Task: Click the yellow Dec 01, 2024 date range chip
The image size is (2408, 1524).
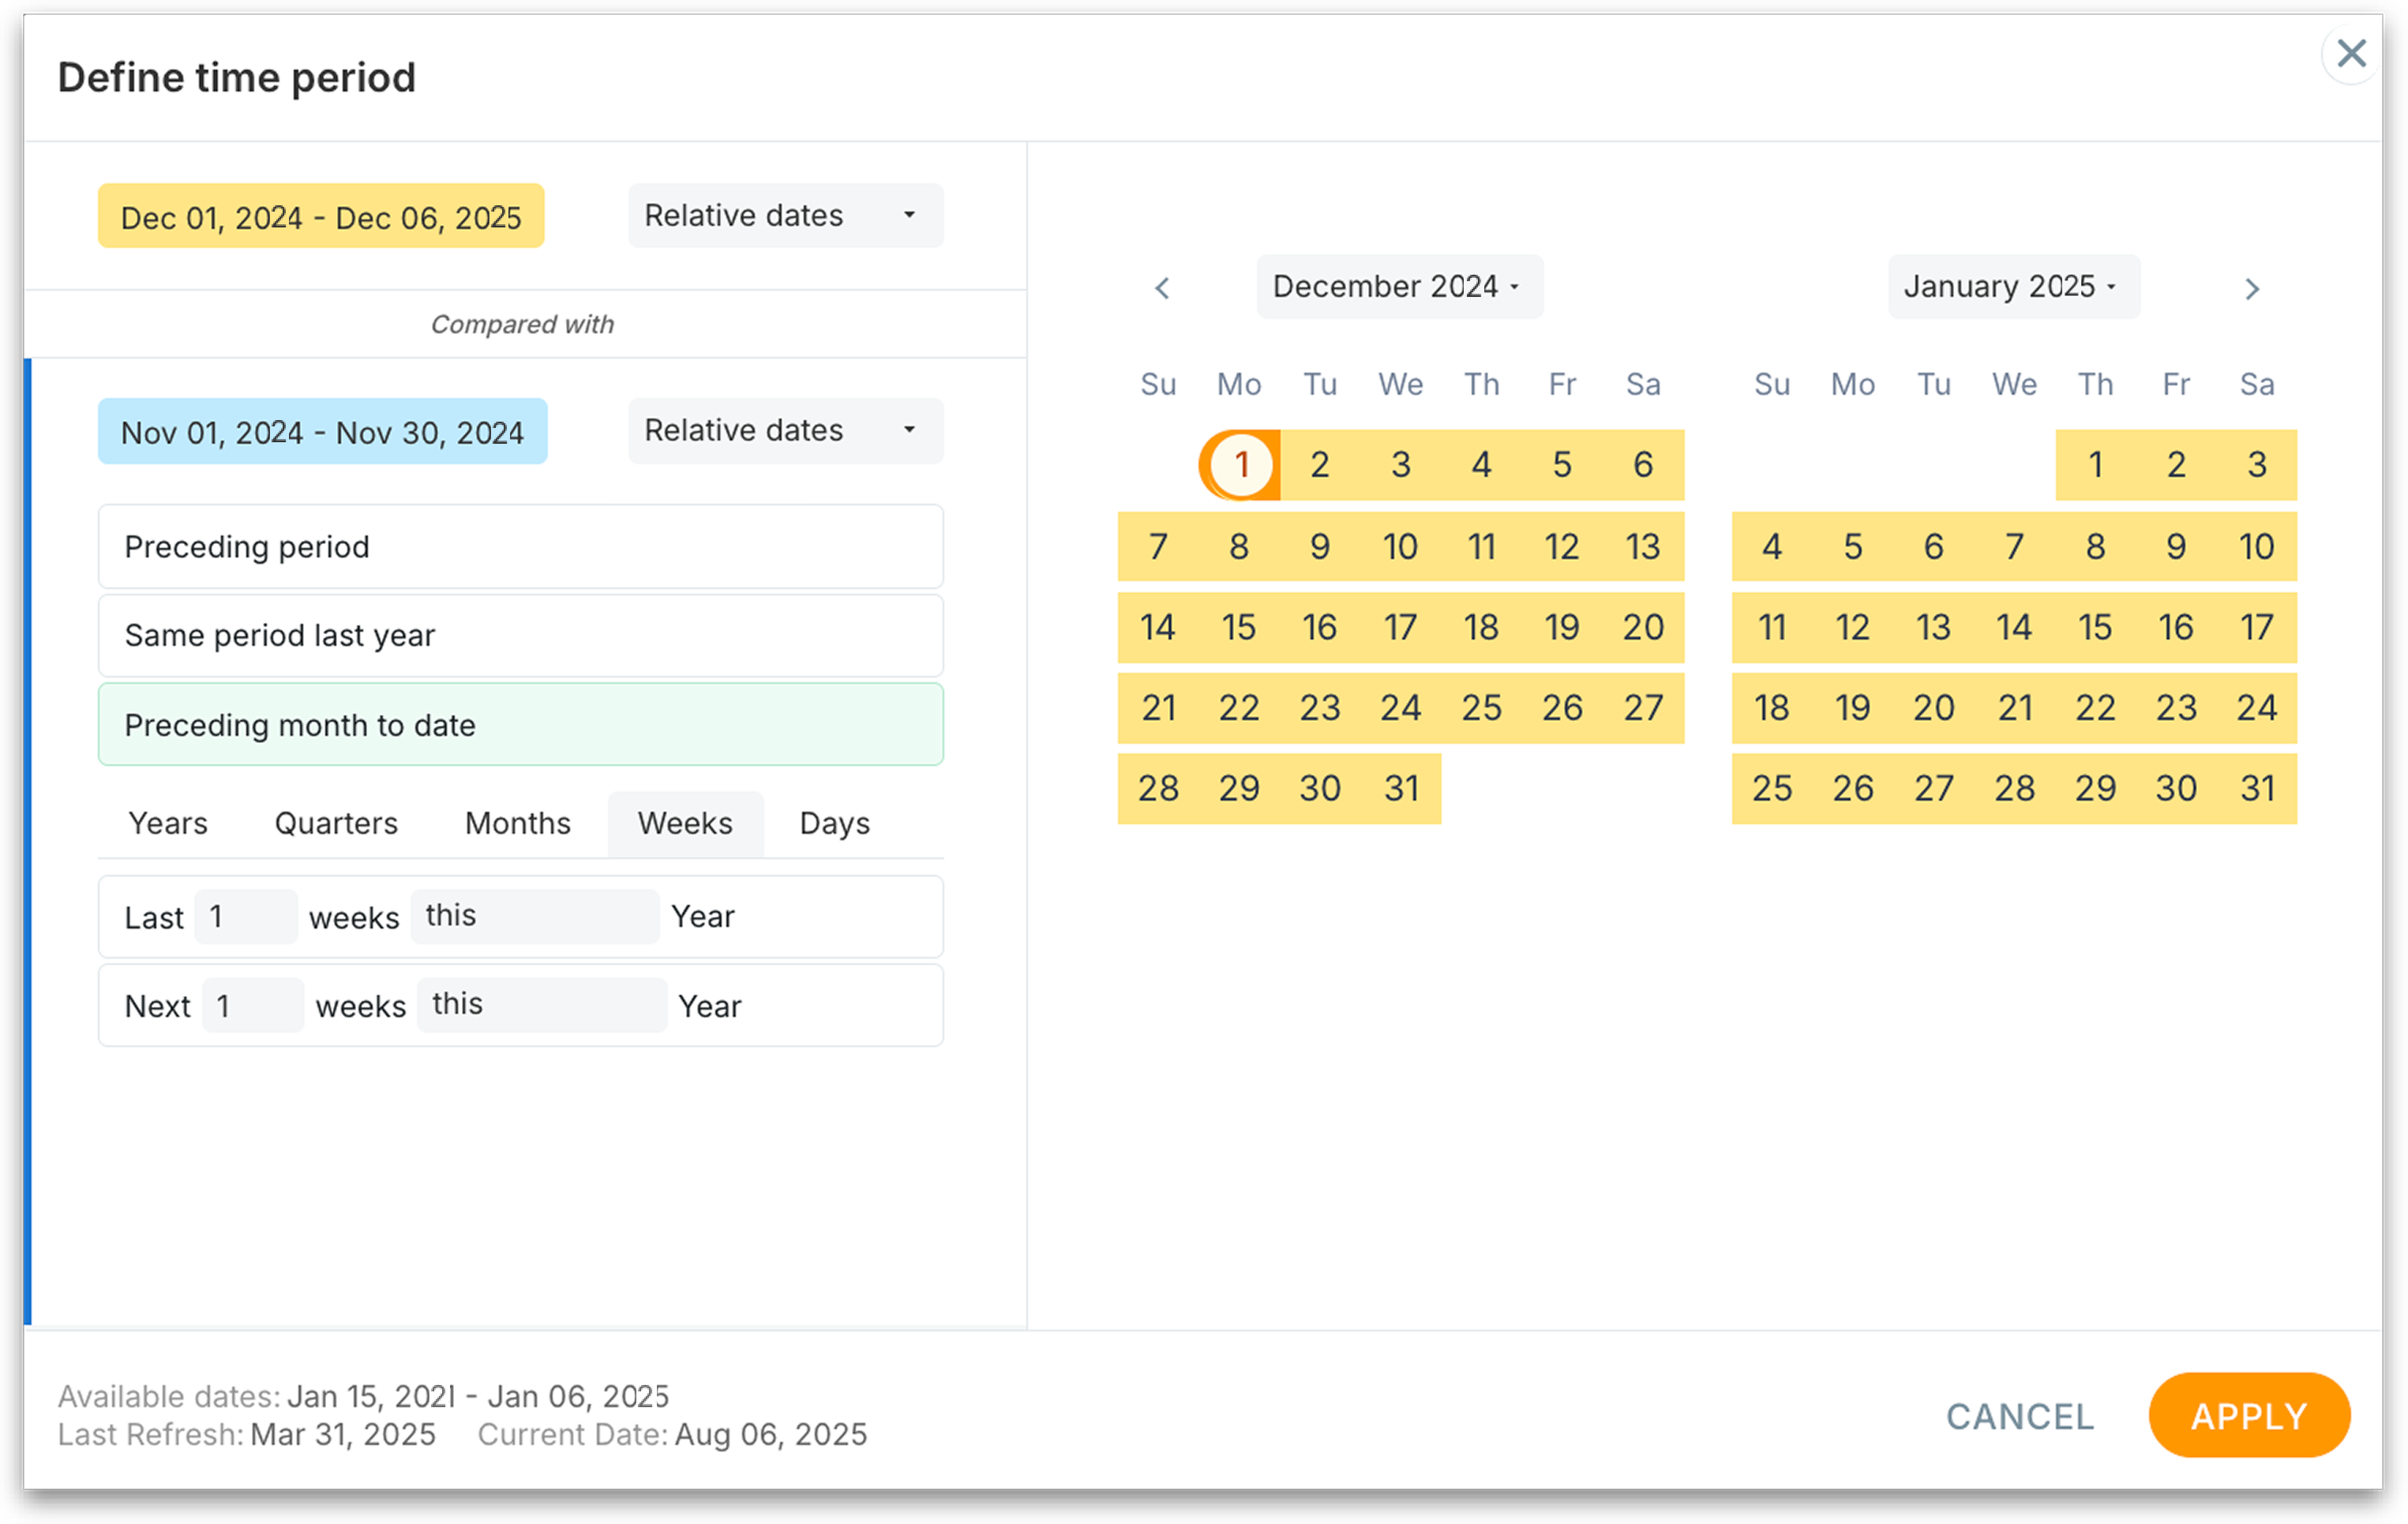Action: click(x=321, y=217)
